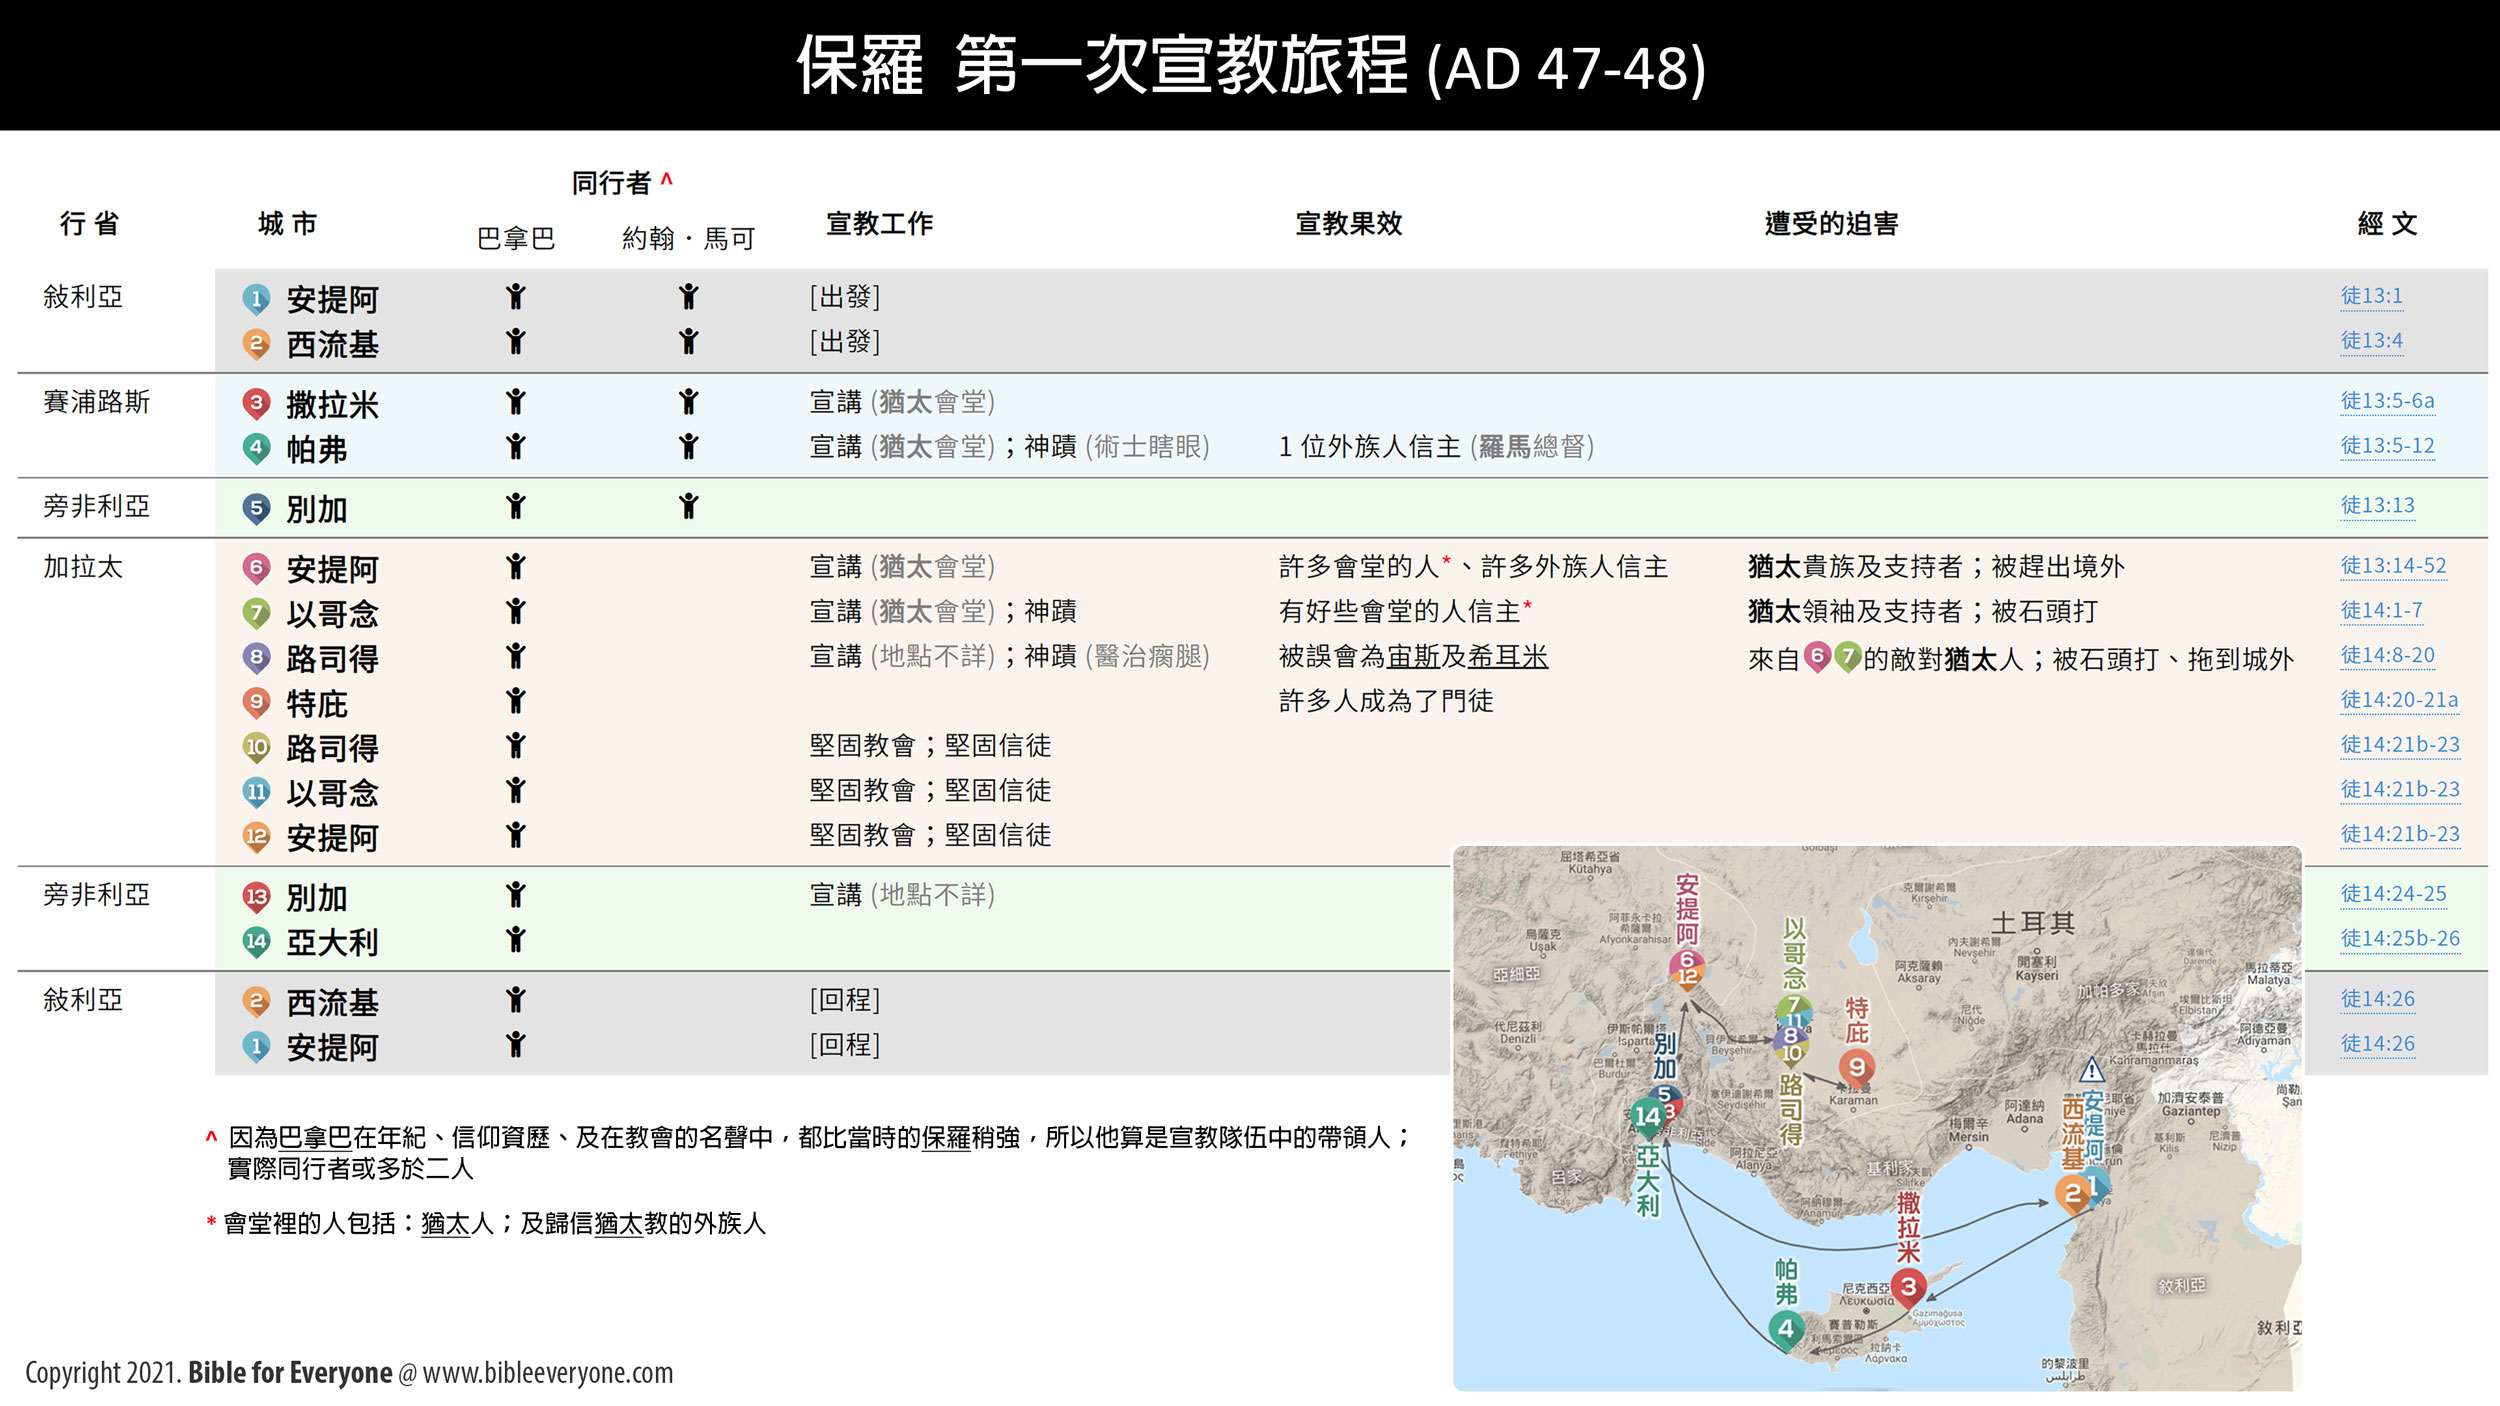This screenshot has width=2500, height=1406.
Task: Click the orange number 2 marker on the map
Action: point(2071,1192)
